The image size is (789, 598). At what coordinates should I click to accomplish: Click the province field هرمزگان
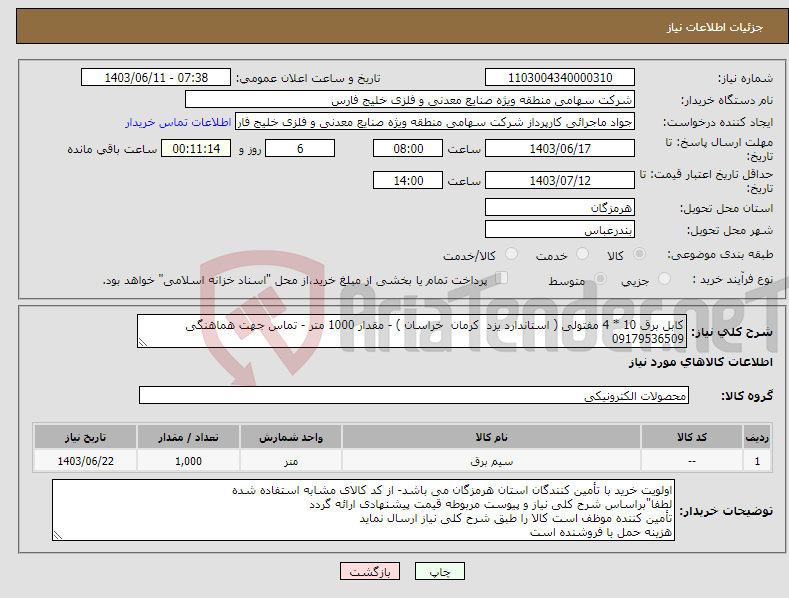(x=560, y=207)
